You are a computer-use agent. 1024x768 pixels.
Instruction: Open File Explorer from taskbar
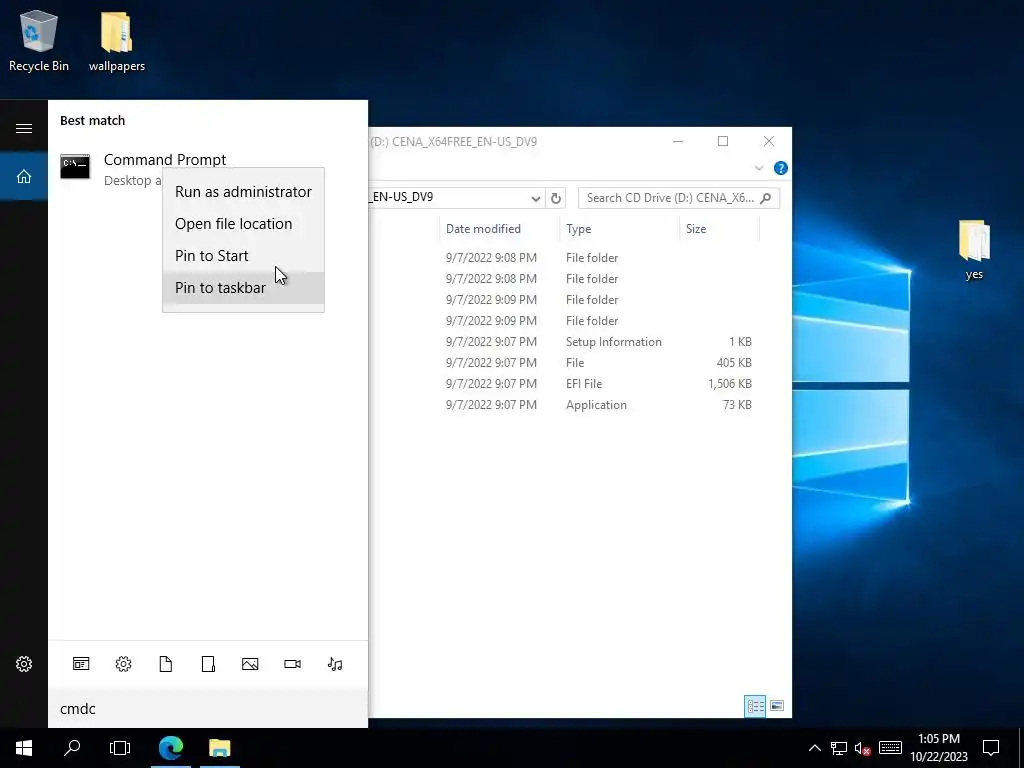(219, 748)
